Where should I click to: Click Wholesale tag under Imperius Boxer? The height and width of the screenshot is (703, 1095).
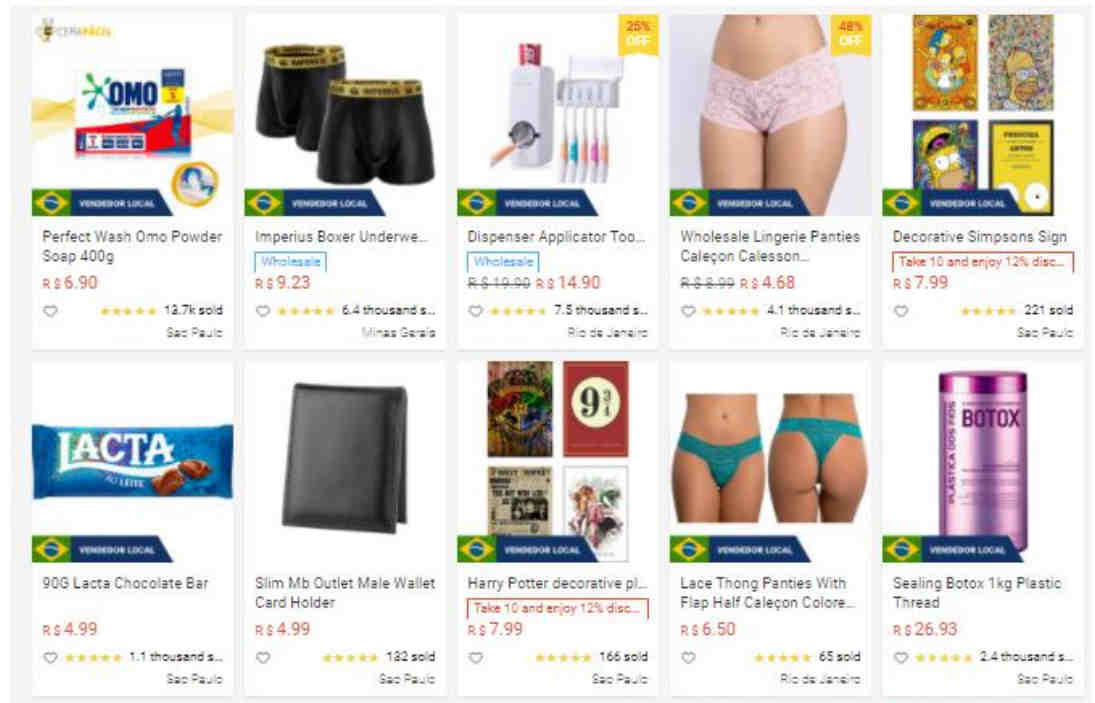click(x=291, y=262)
